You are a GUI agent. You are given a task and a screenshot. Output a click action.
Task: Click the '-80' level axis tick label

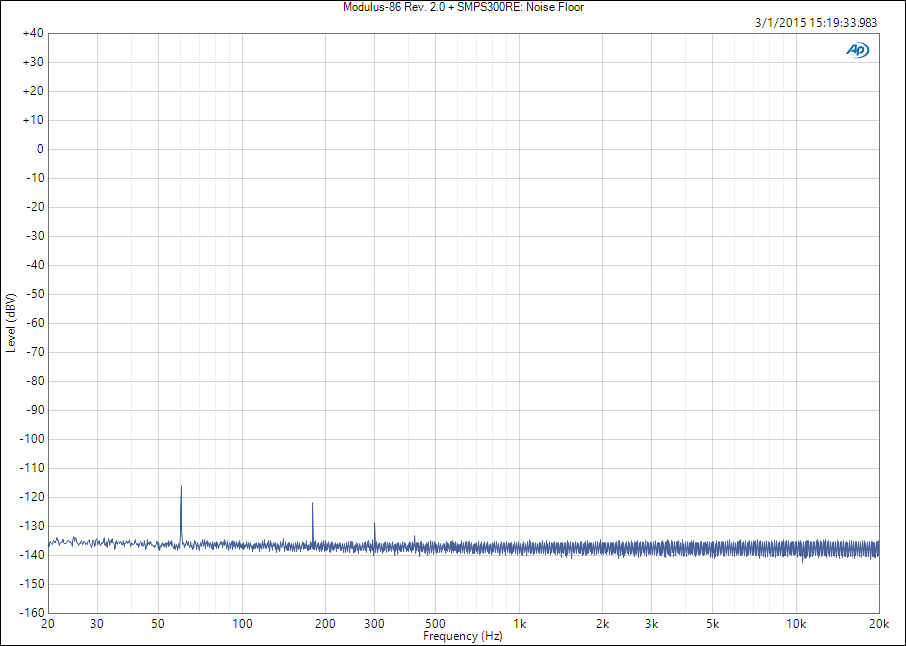[x=35, y=381]
